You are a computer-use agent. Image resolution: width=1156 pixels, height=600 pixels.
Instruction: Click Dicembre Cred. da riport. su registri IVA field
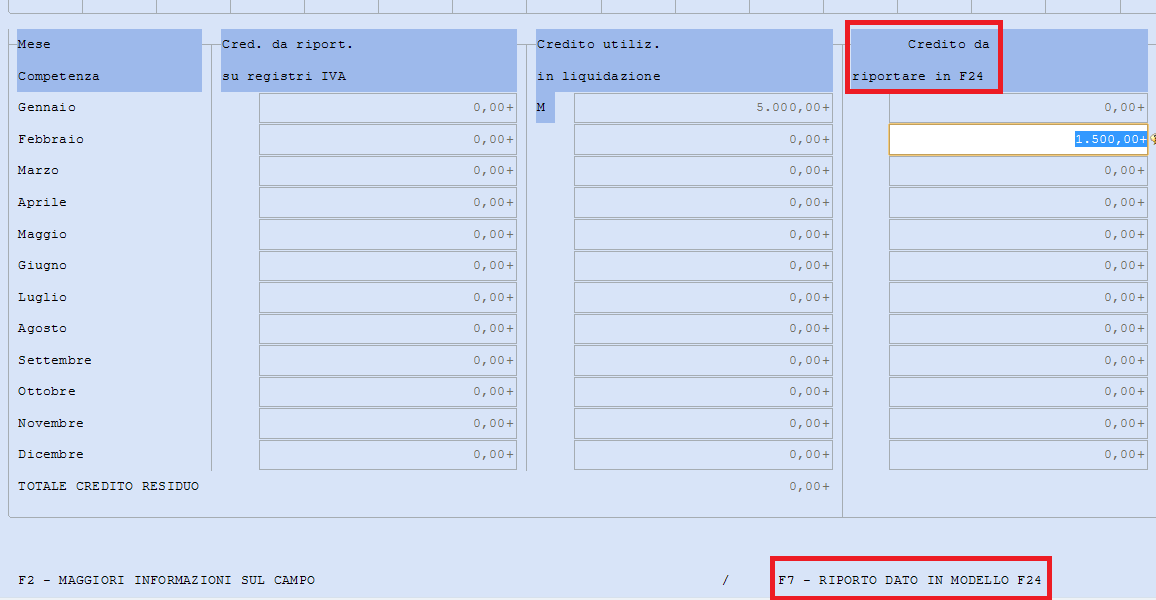pyautogui.click(x=388, y=455)
